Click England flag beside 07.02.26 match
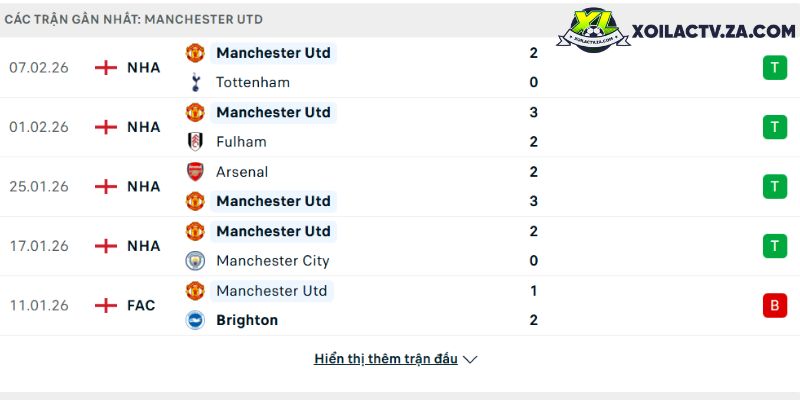 pyautogui.click(x=105, y=67)
